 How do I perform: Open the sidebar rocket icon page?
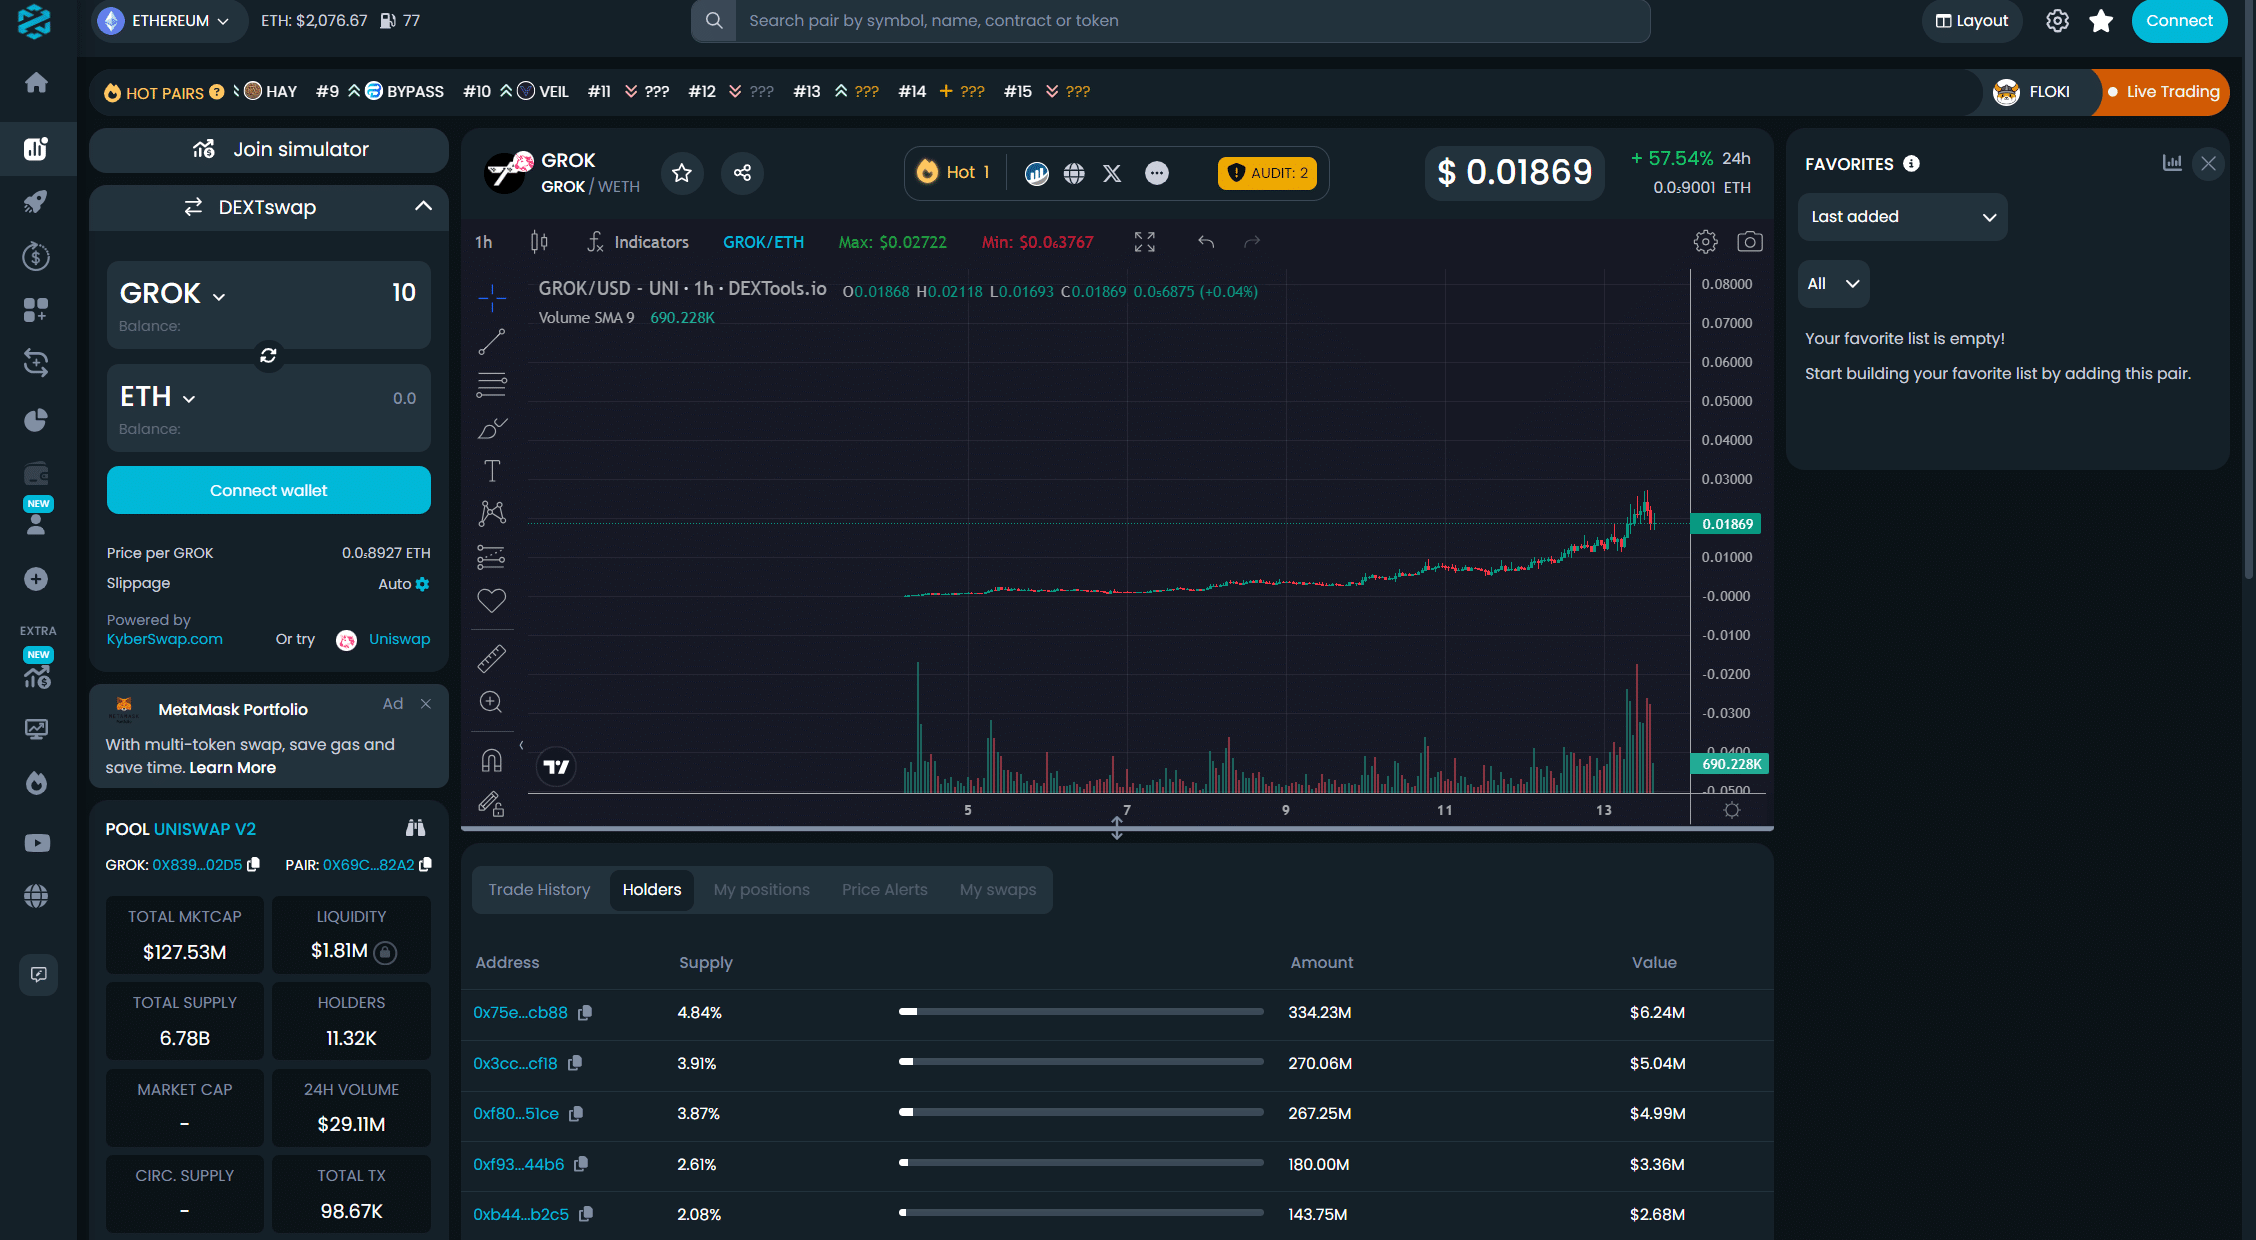(x=36, y=201)
